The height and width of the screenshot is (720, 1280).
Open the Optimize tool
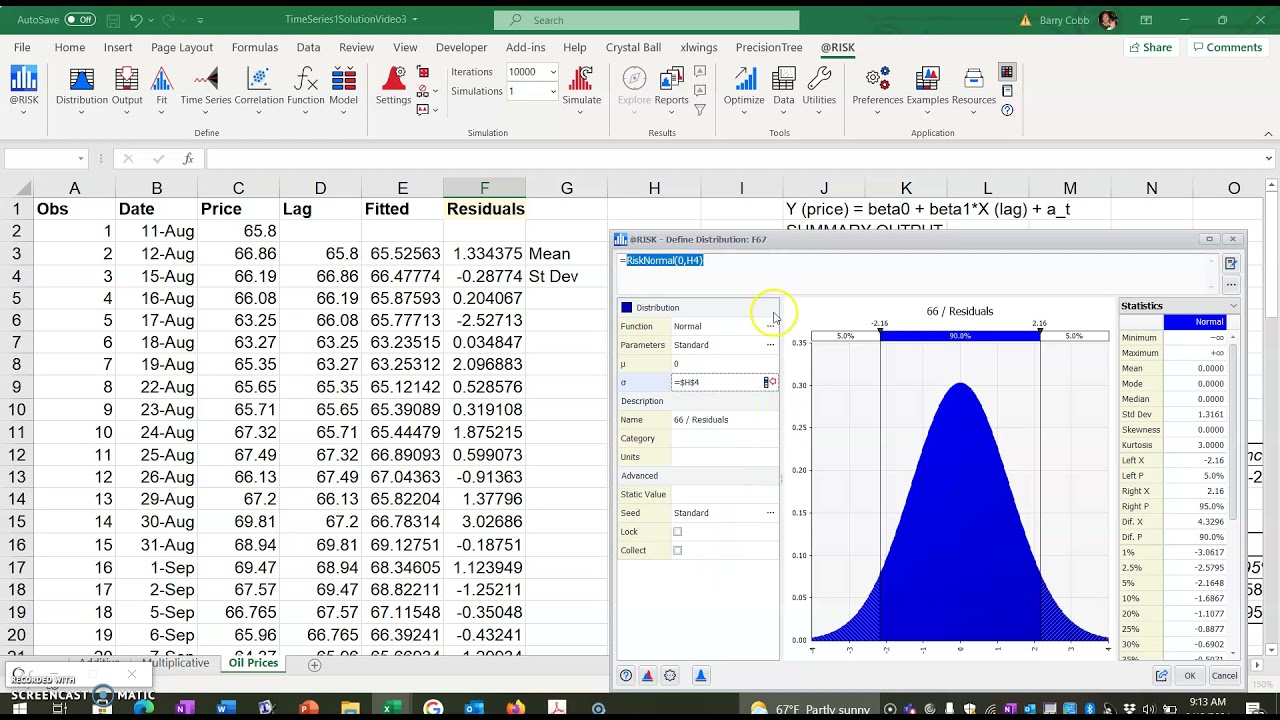744,87
